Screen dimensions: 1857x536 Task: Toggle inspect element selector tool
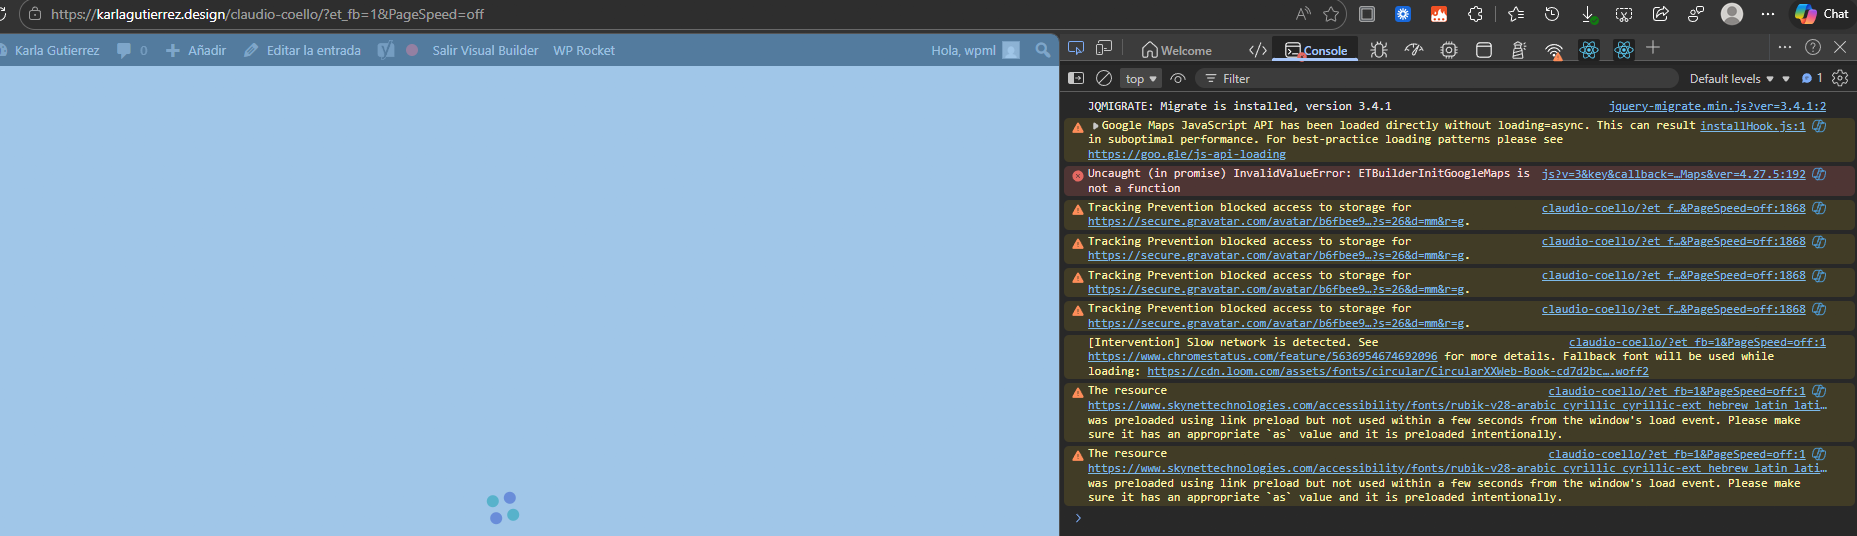click(x=1076, y=48)
